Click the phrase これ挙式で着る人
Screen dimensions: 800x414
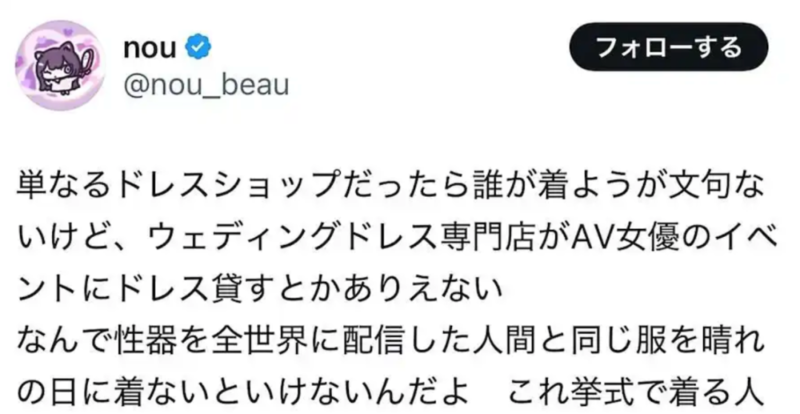(635, 393)
